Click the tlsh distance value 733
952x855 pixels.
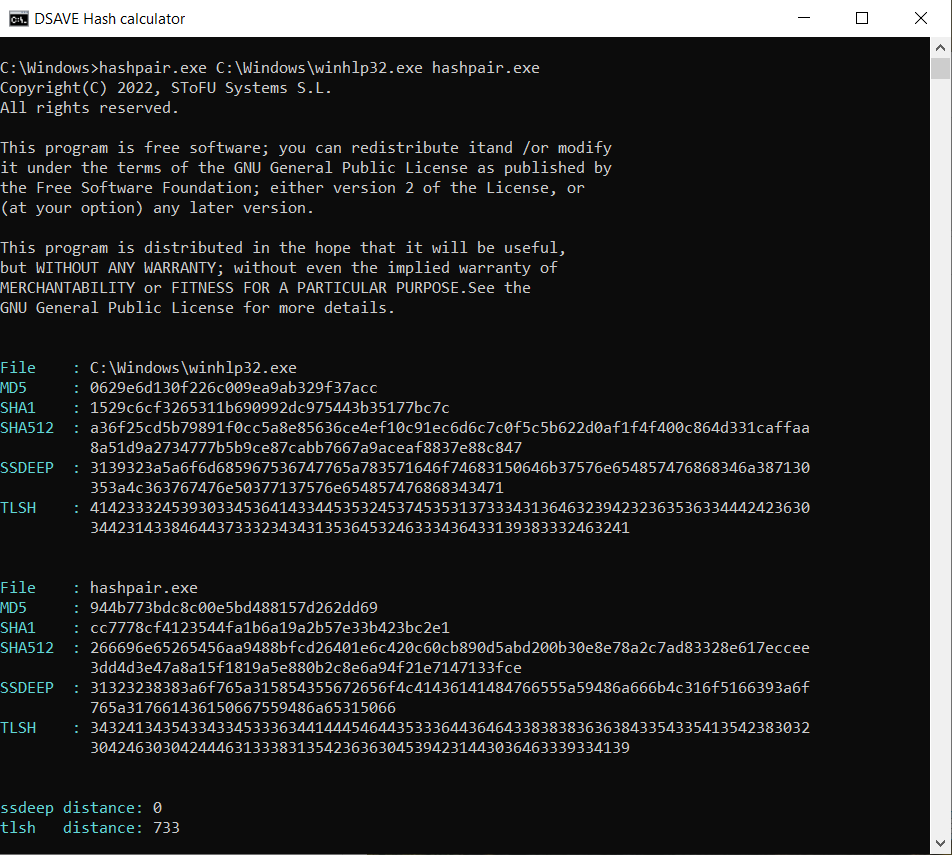[x=166, y=828]
